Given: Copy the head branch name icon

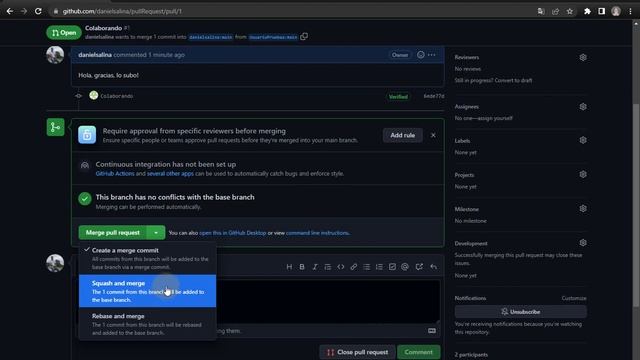Looking at the screenshot, I should pyautogui.click(x=304, y=36).
